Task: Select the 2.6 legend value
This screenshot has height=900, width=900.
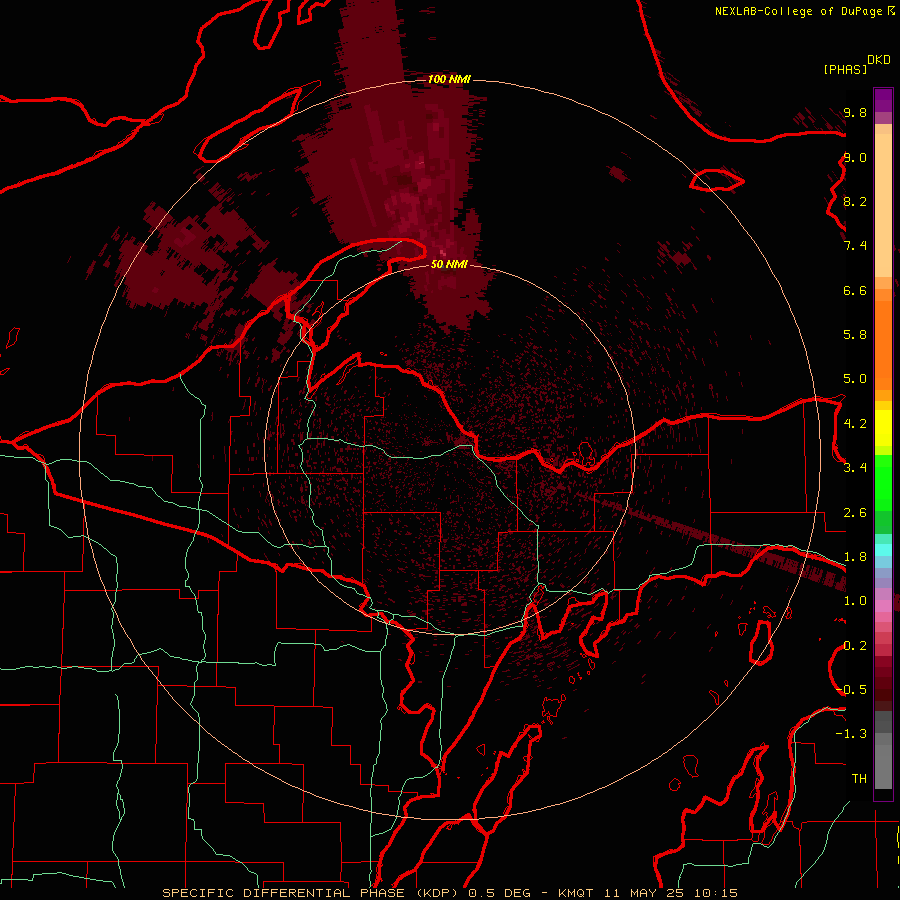Action: (855, 513)
